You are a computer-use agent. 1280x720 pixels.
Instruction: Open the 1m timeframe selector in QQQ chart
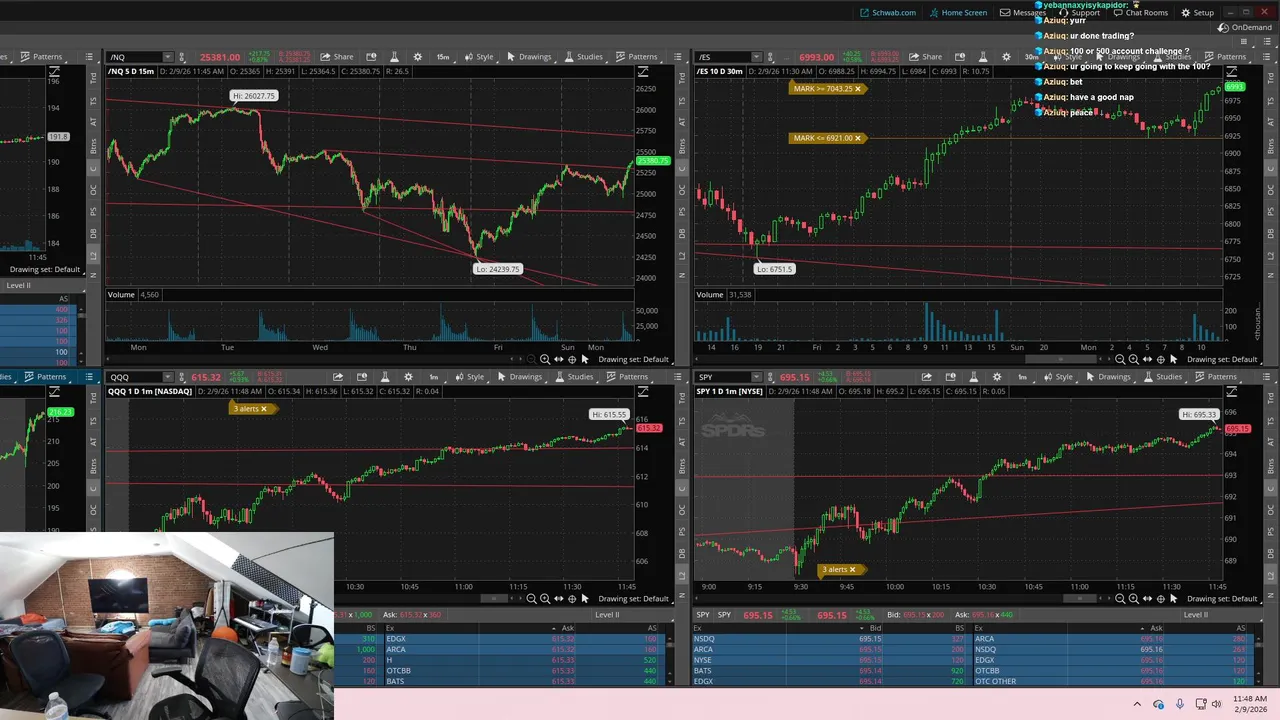click(434, 377)
